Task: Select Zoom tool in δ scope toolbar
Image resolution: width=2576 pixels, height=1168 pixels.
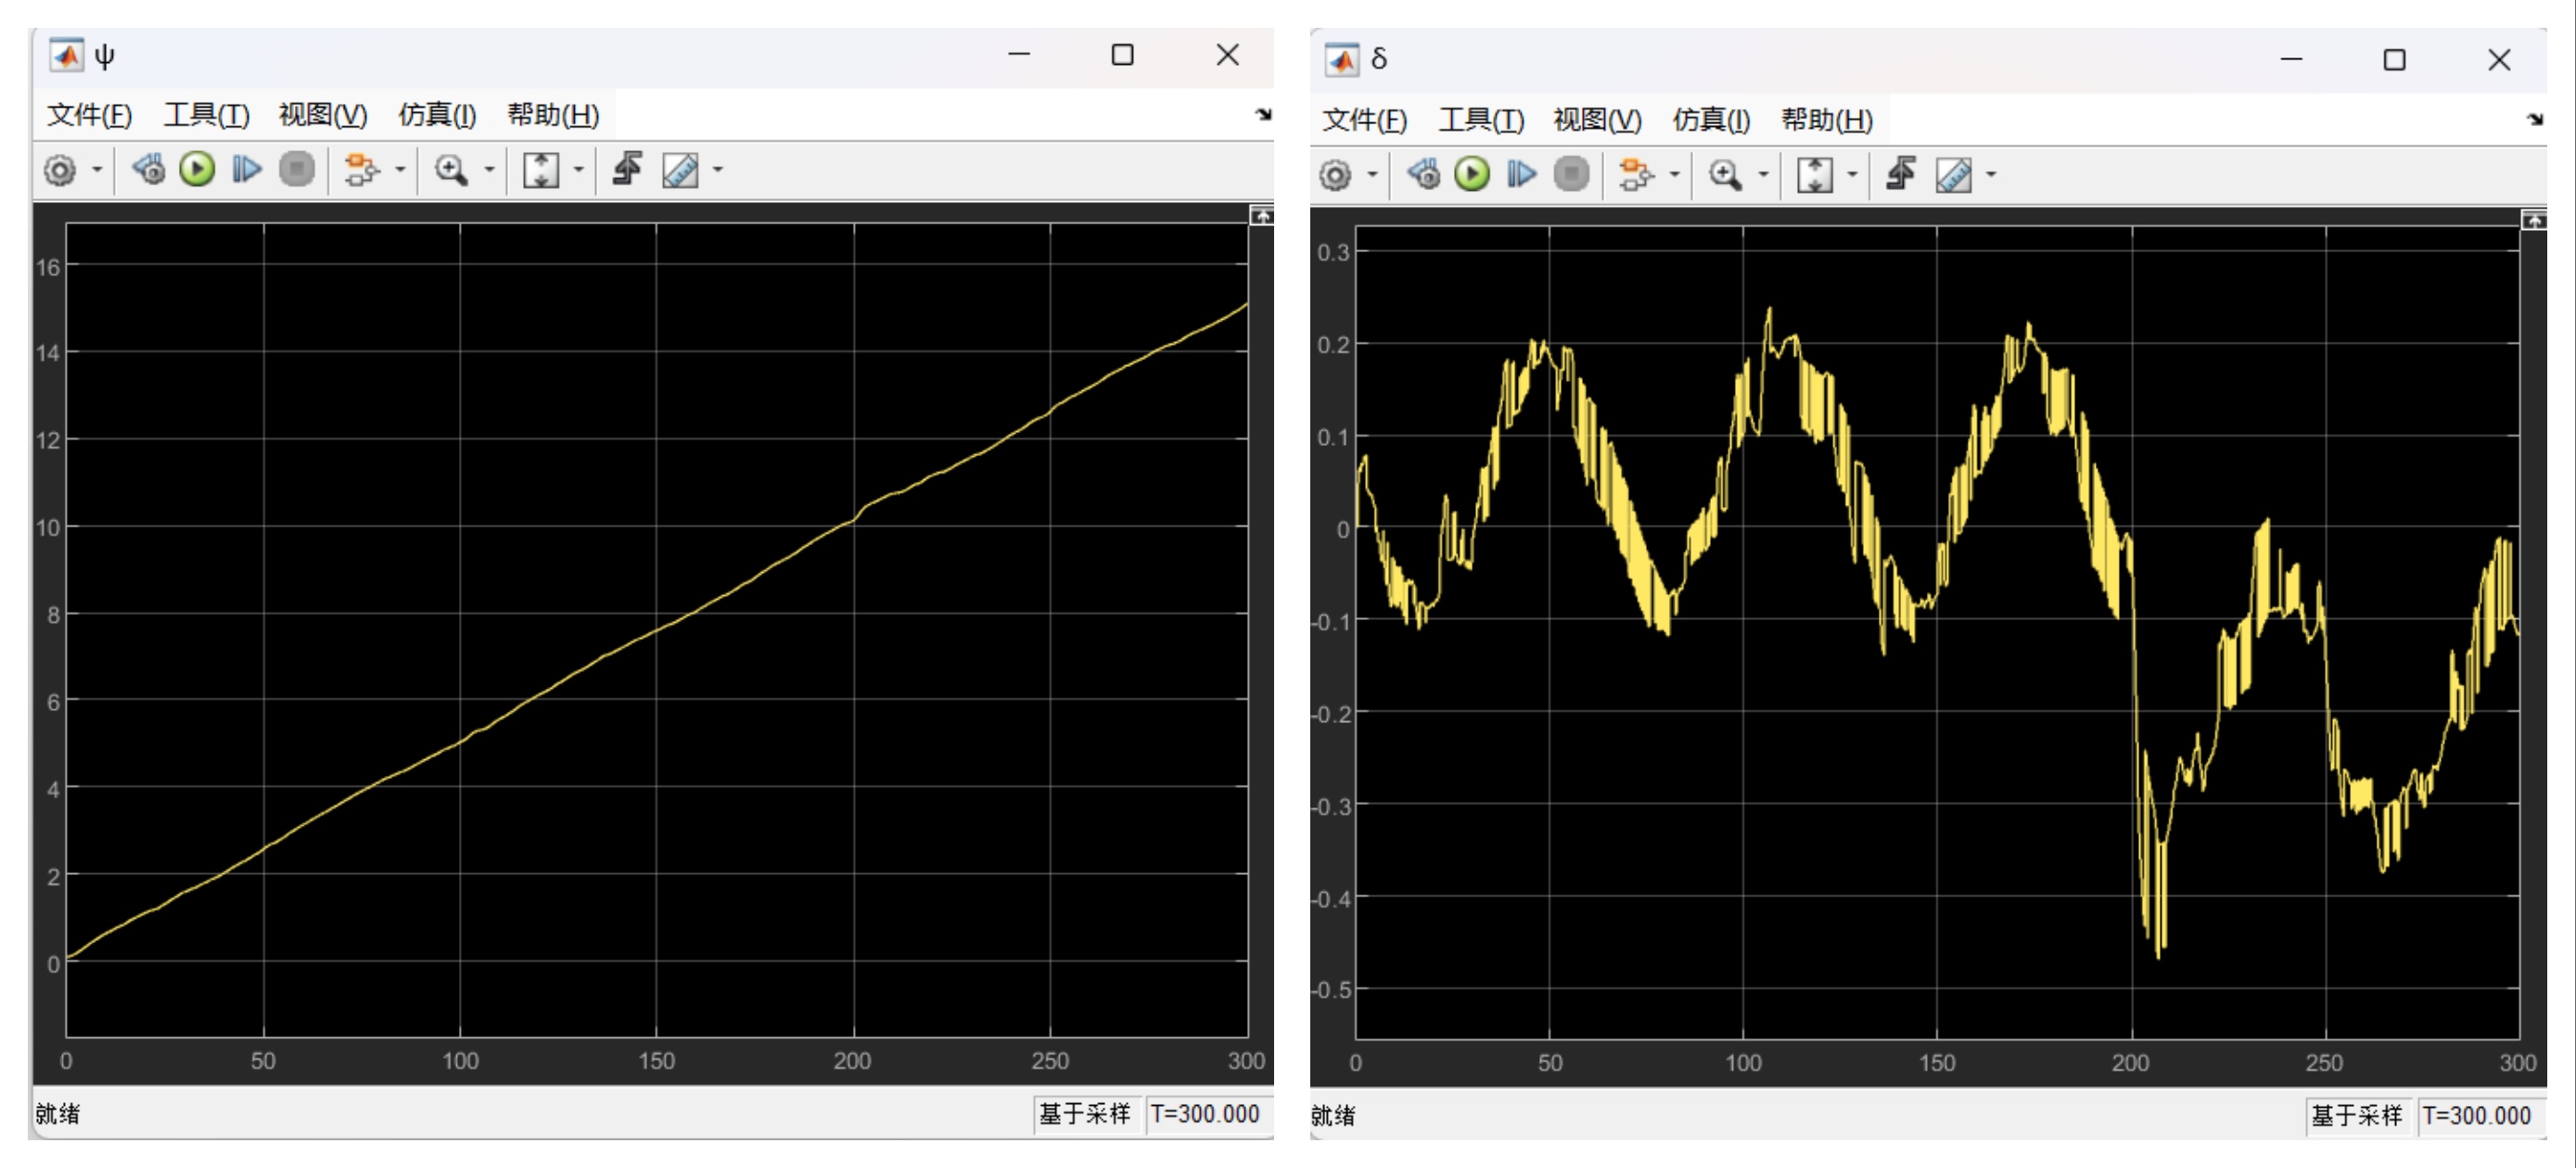Action: [1725, 174]
